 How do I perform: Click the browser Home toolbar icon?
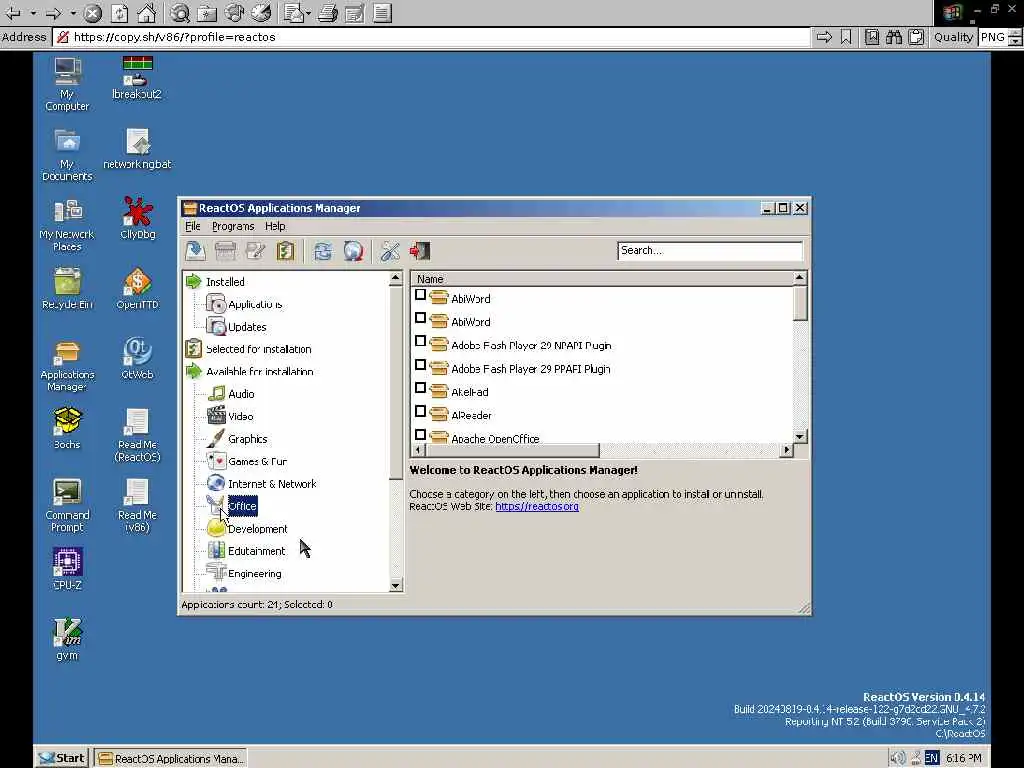(x=146, y=13)
